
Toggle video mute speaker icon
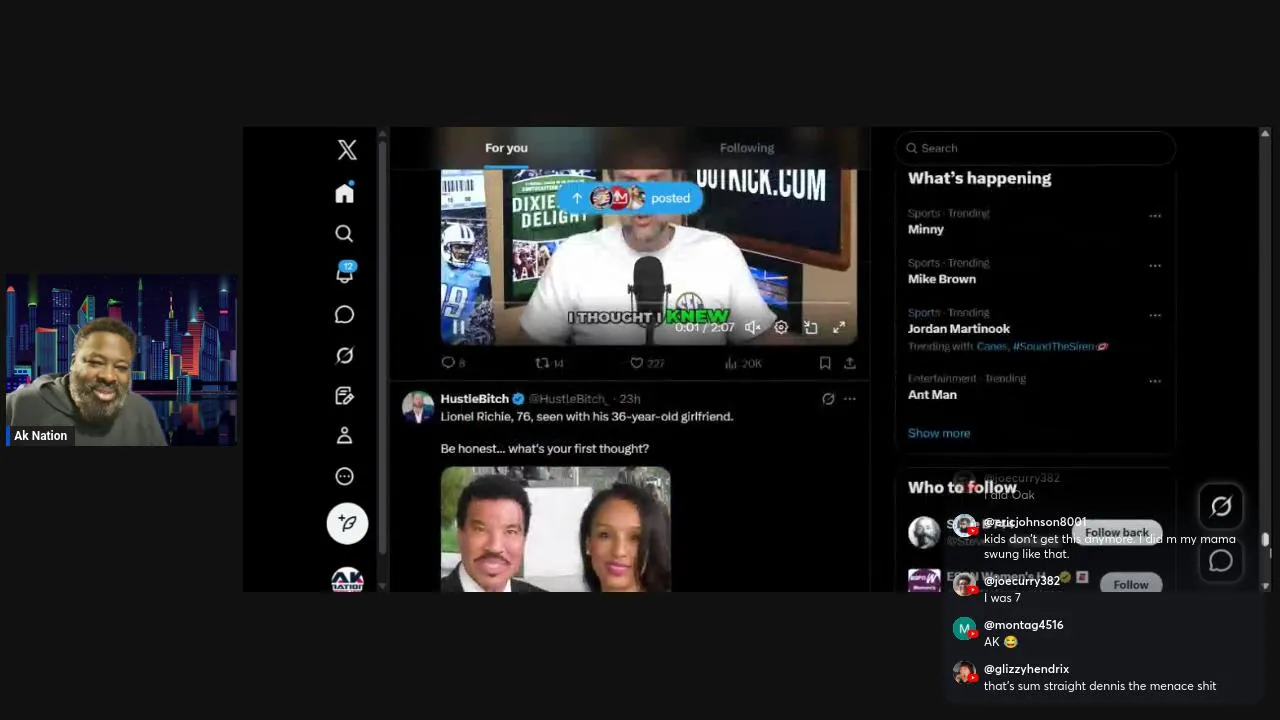point(753,327)
